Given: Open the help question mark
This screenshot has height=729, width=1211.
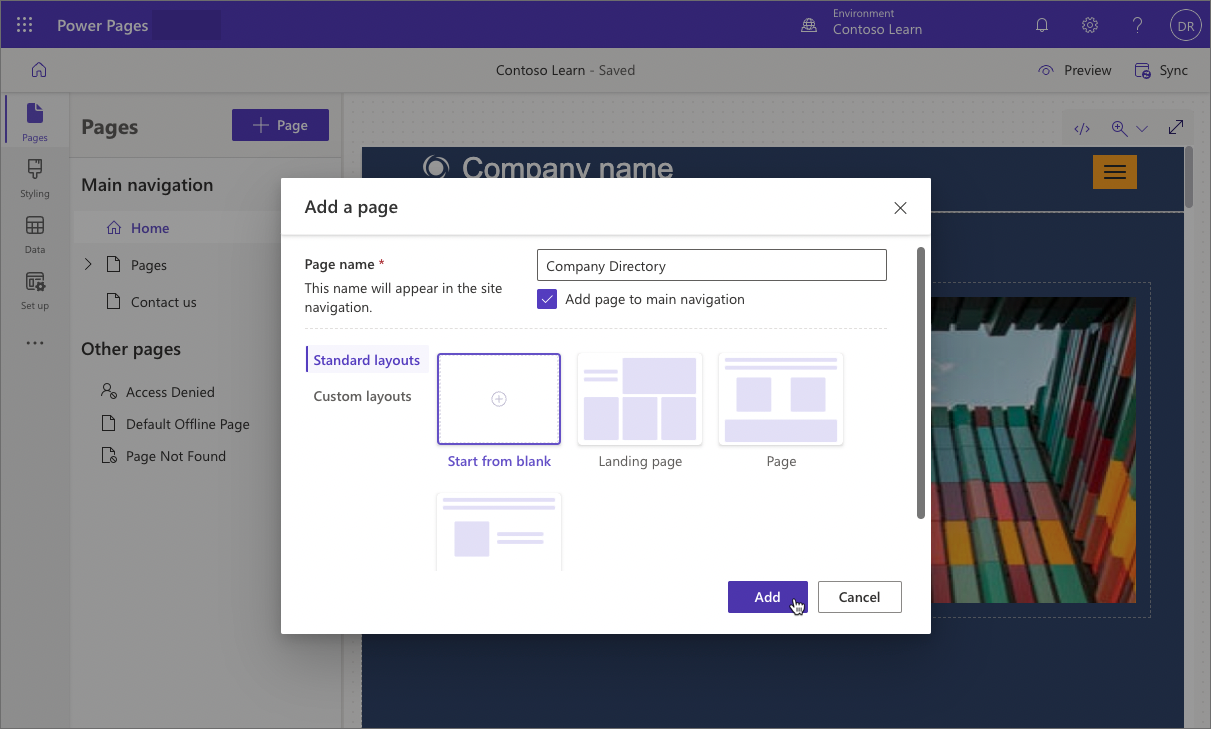Looking at the screenshot, I should coord(1137,25).
